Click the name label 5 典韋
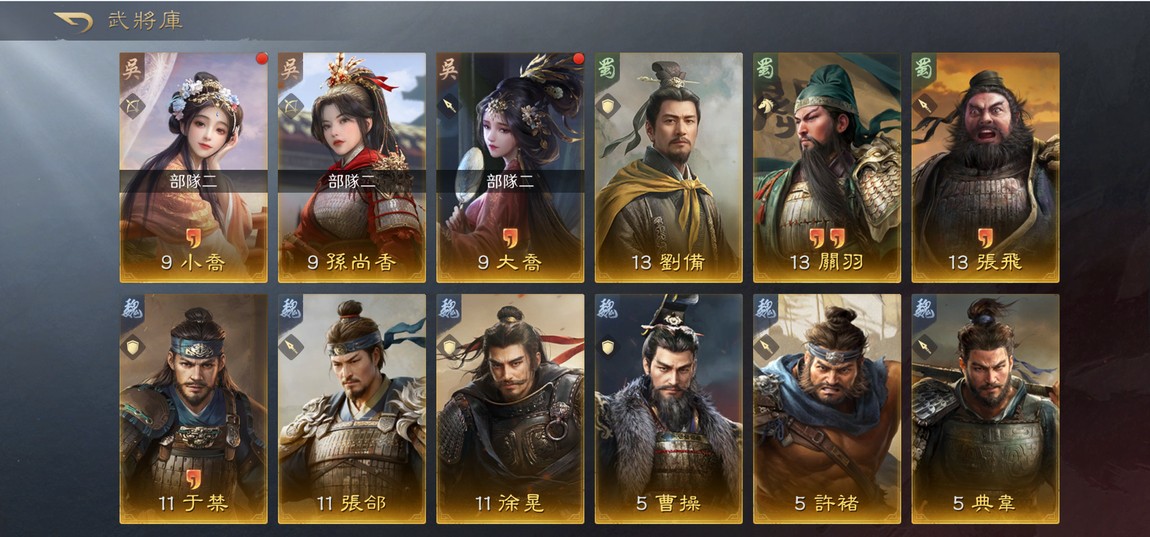This screenshot has height=537, width=1150. tap(985, 503)
